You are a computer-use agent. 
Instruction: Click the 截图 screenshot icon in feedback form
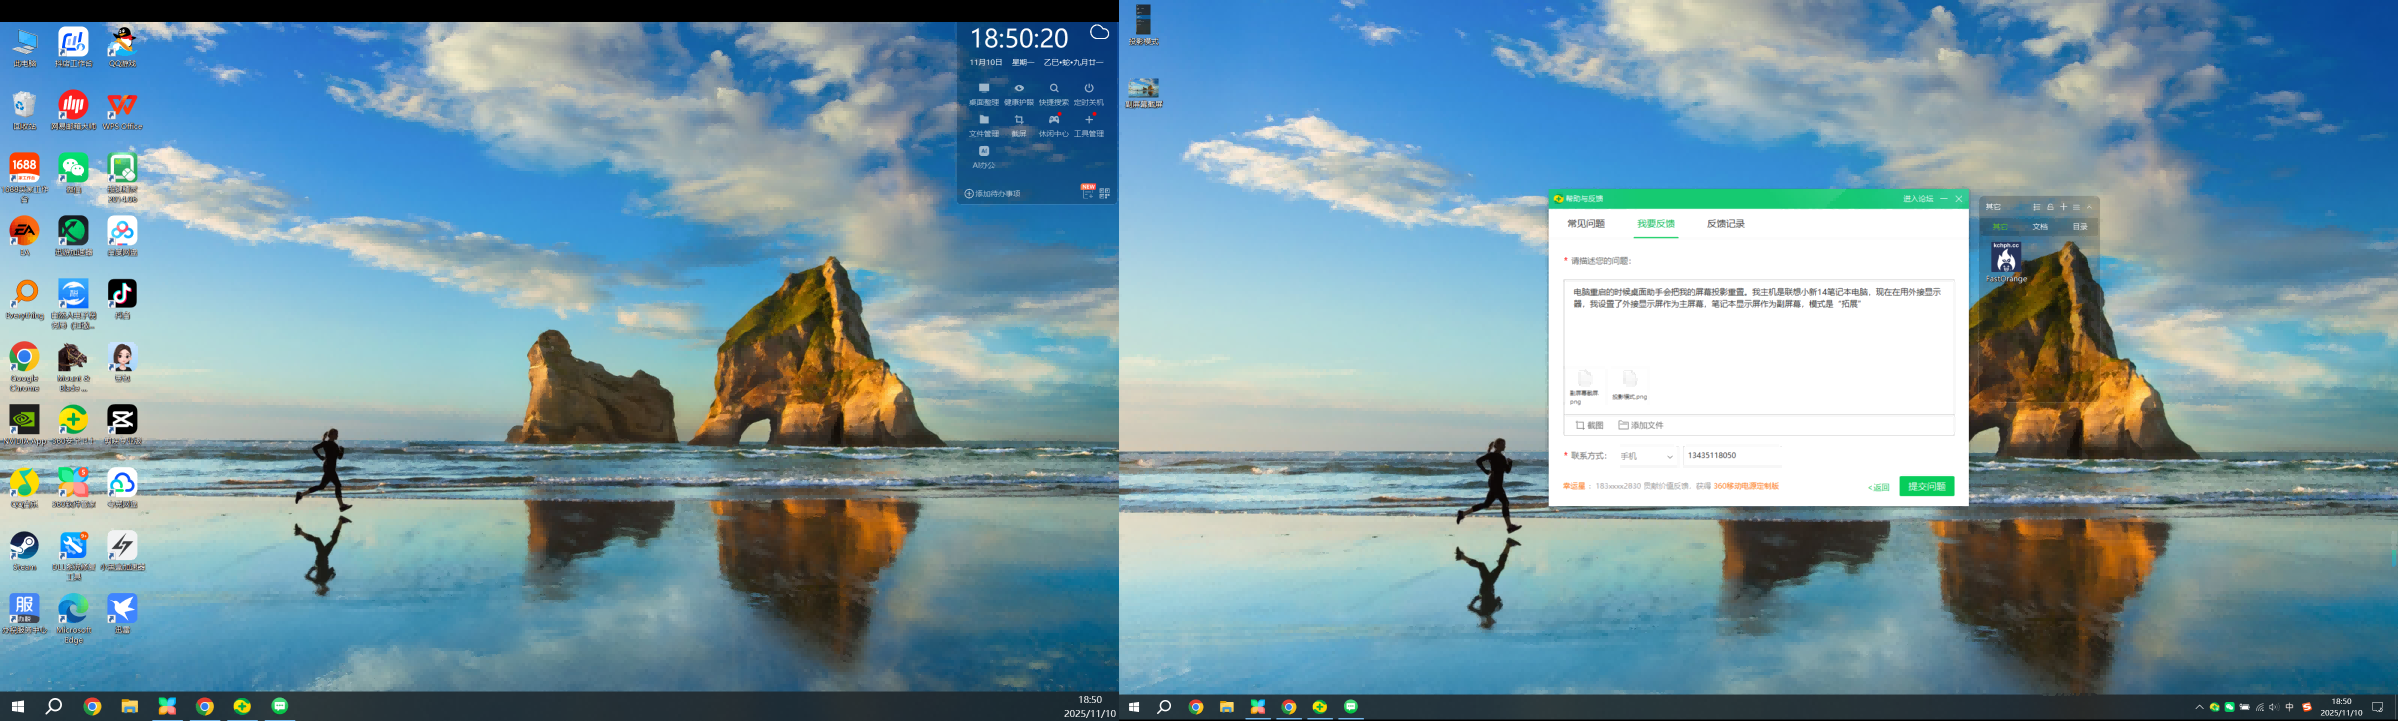point(1580,425)
